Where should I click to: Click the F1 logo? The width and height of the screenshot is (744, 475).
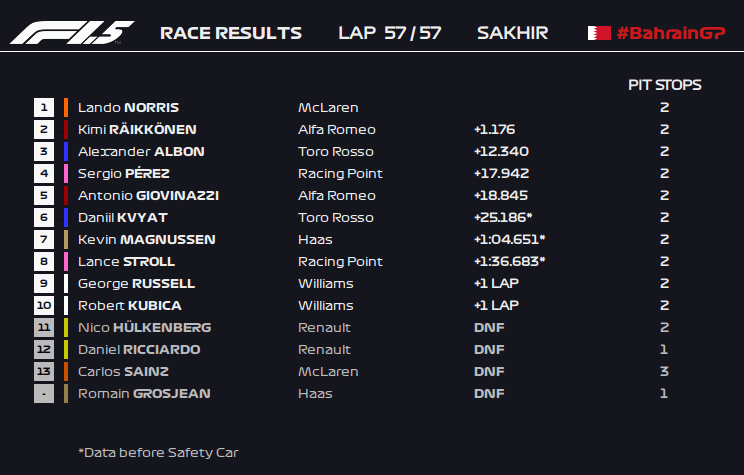(72, 33)
